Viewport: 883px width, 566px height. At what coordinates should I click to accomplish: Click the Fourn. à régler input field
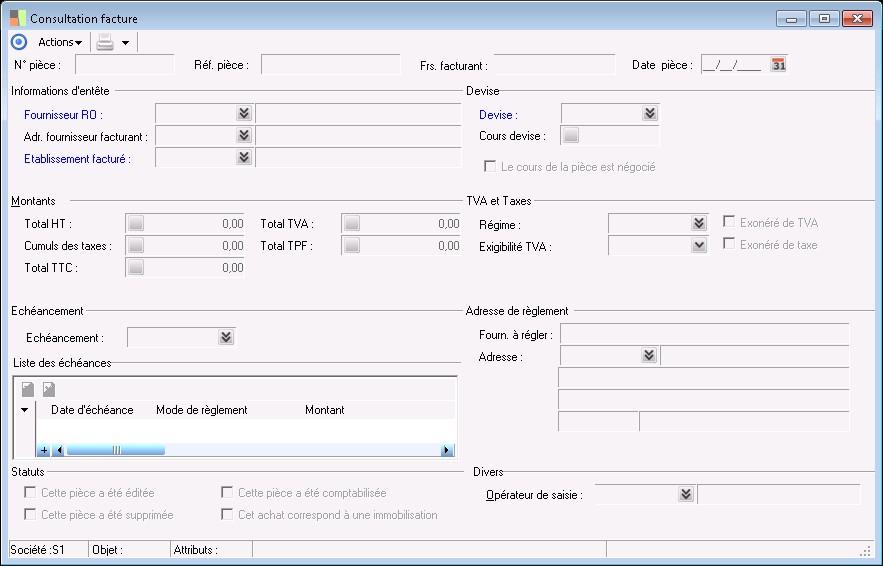point(704,334)
